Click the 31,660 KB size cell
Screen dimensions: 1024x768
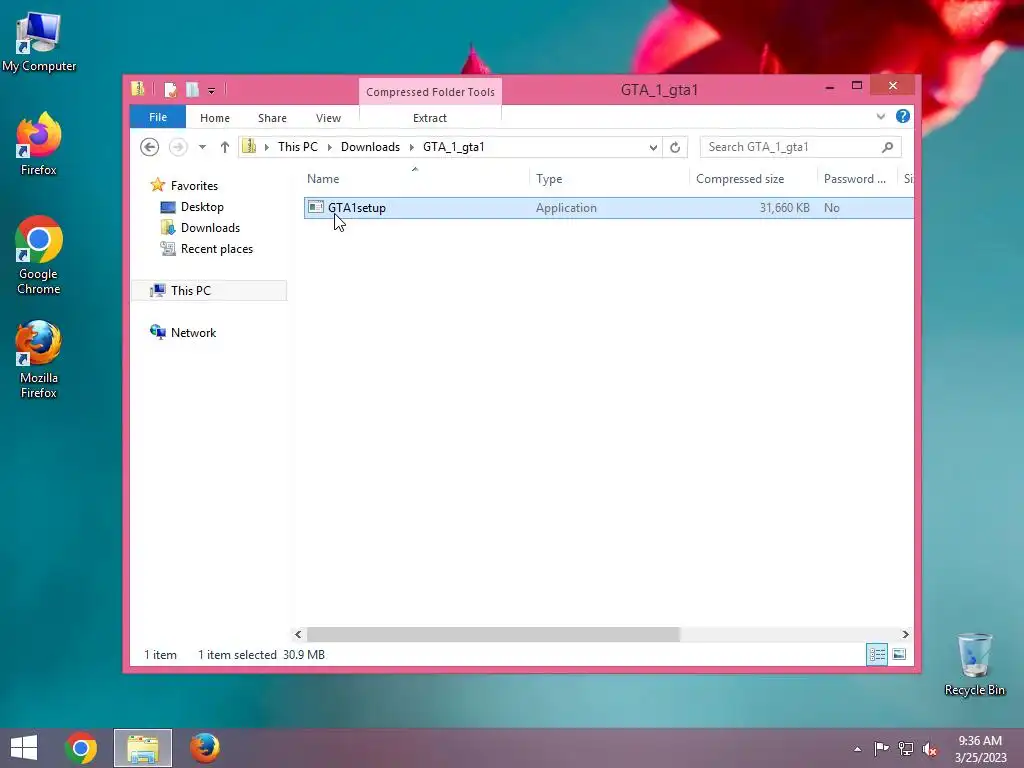click(784, 208)
